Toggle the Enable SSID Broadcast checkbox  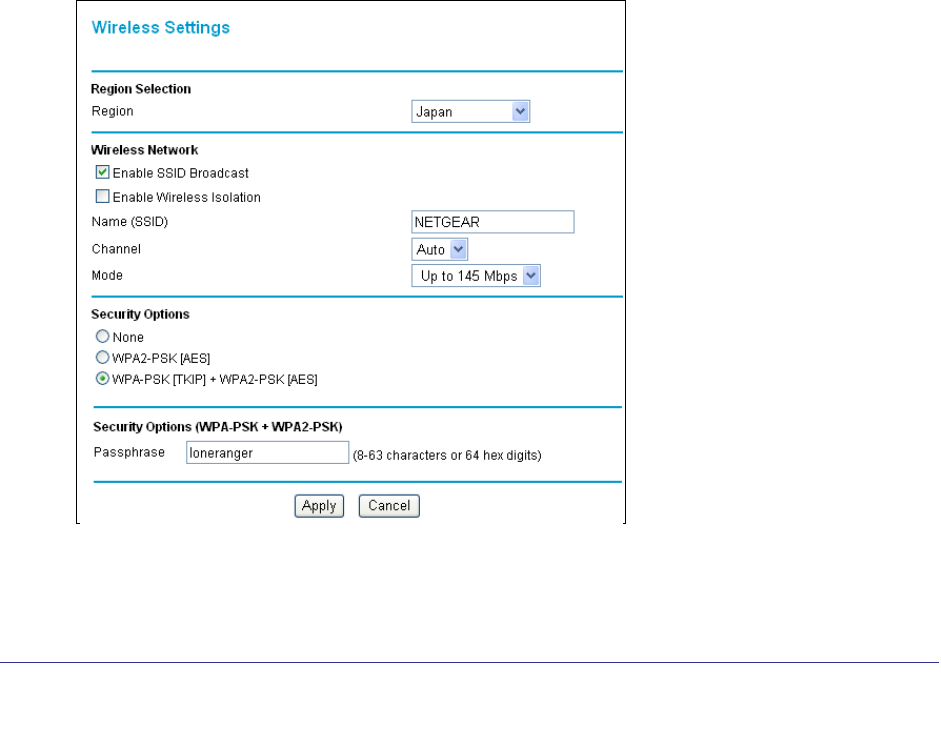pos(103,173)
